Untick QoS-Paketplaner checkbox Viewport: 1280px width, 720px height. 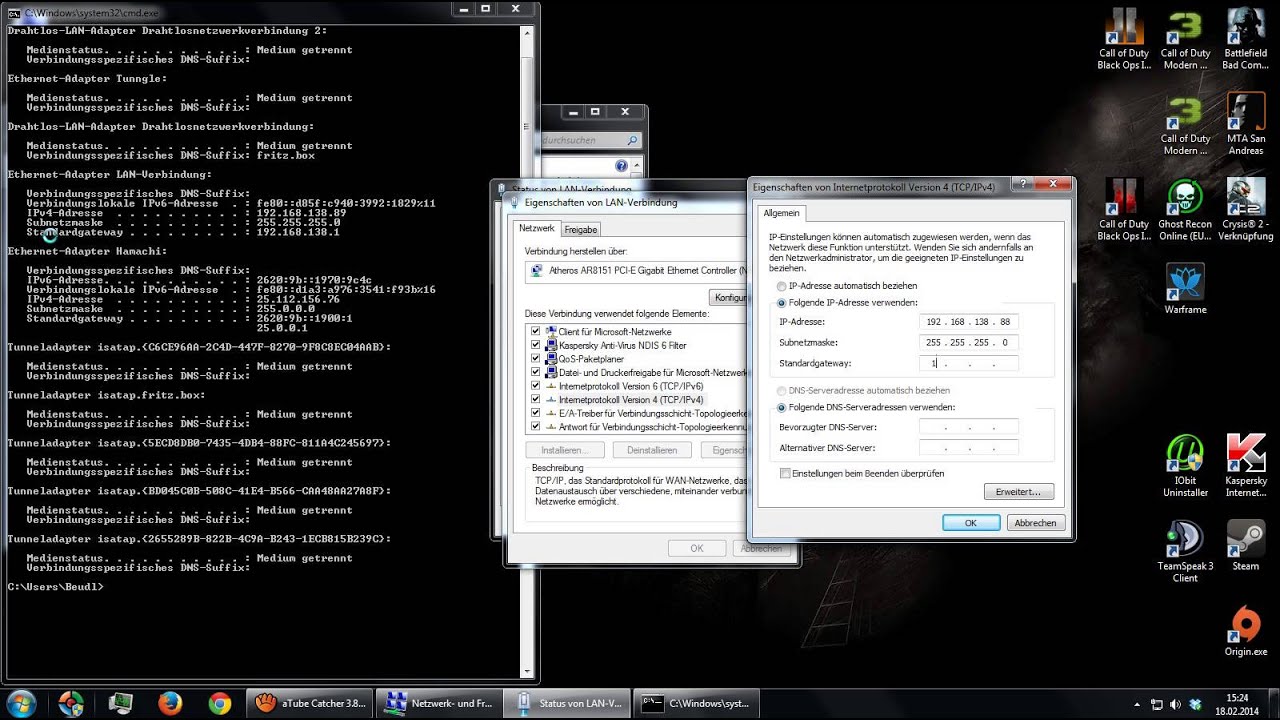click(x=536, y=358)
